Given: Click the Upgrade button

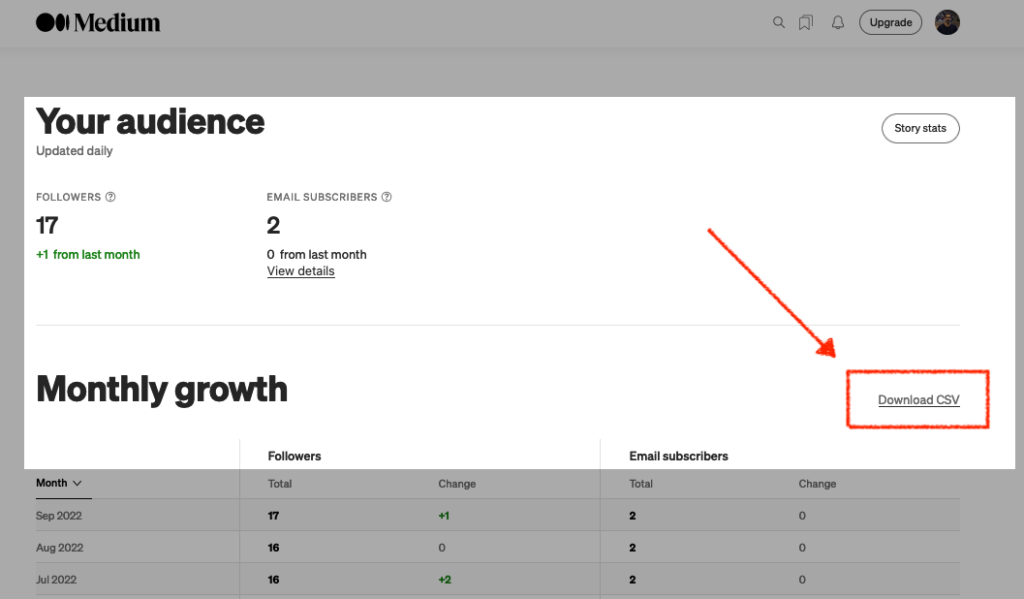Looking at the screenshot, I should click(x=890, y=22).
